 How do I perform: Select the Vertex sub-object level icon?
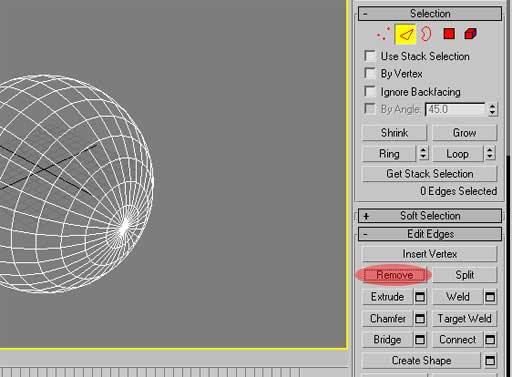click(x=383, y=34)
